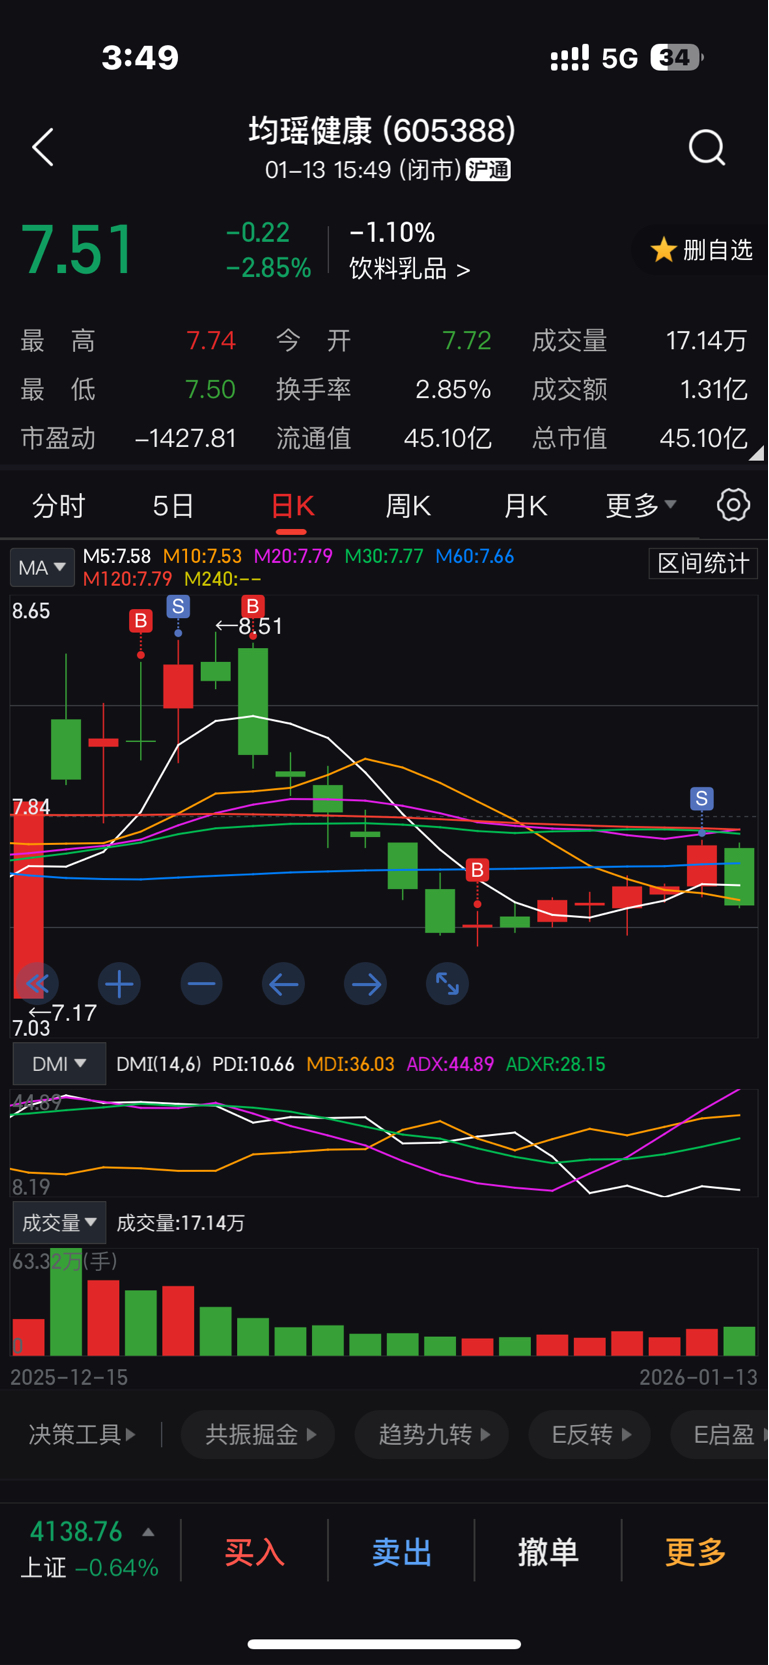Select the 日K tab

[292, 506]
